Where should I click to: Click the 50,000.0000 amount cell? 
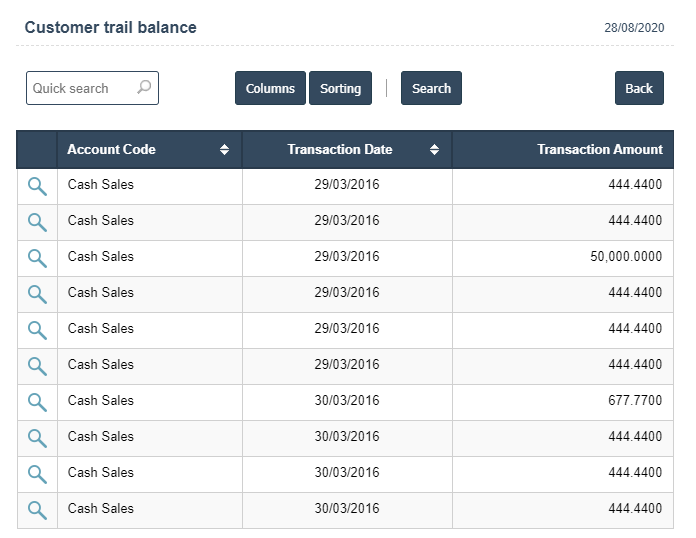(625, 257)
